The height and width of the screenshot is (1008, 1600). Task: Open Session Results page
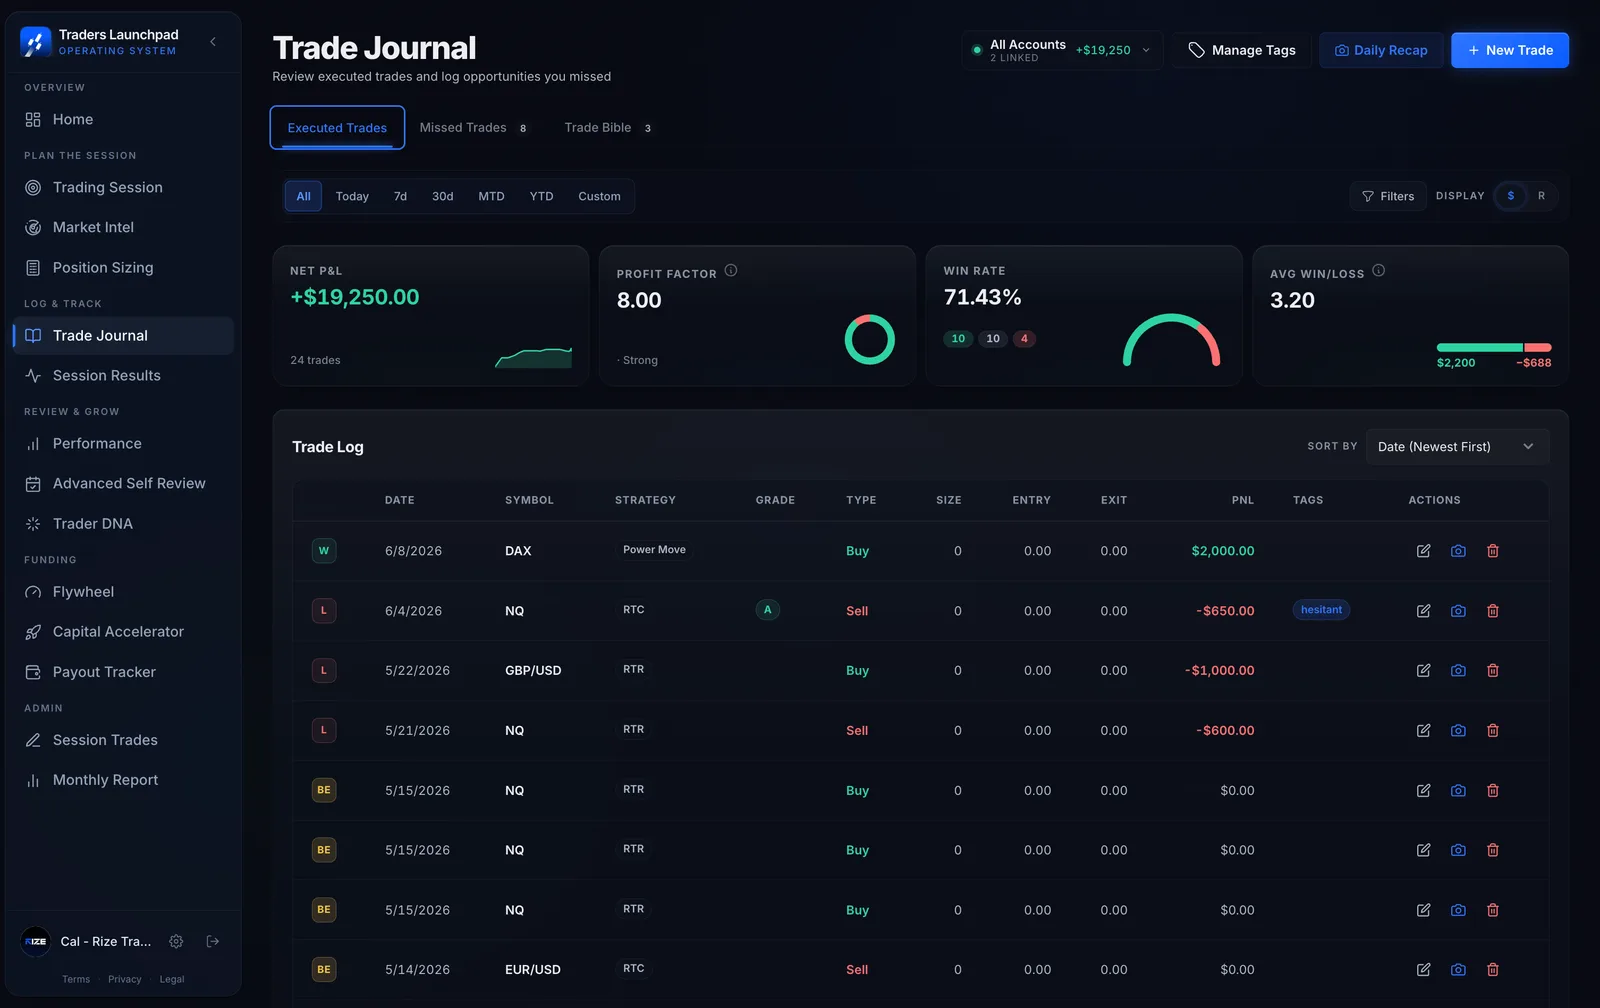(x=123, y=376)
